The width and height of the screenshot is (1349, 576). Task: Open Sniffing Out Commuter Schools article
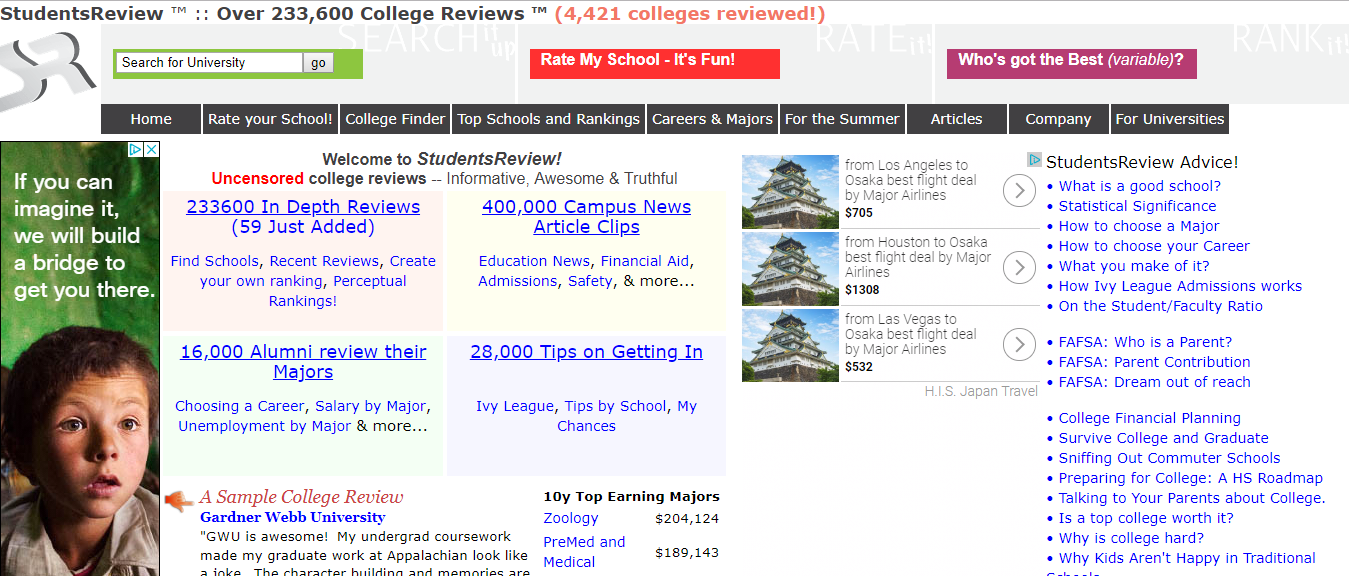(x=1170, y=458)
